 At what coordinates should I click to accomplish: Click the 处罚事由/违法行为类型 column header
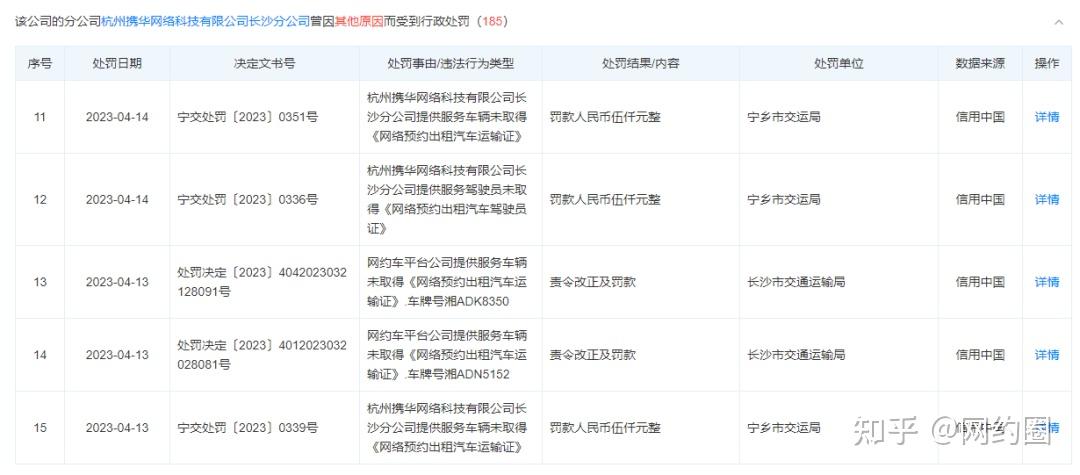point(450,63)
